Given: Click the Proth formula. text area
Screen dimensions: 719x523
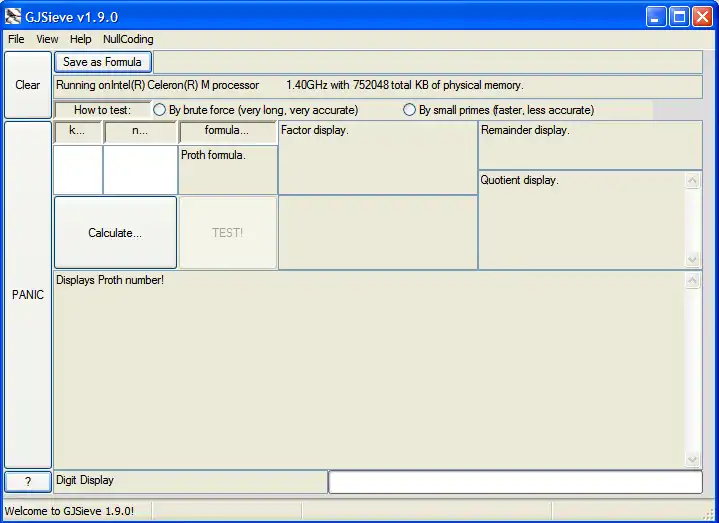Looking at the screenshot, I should [227, 170].
